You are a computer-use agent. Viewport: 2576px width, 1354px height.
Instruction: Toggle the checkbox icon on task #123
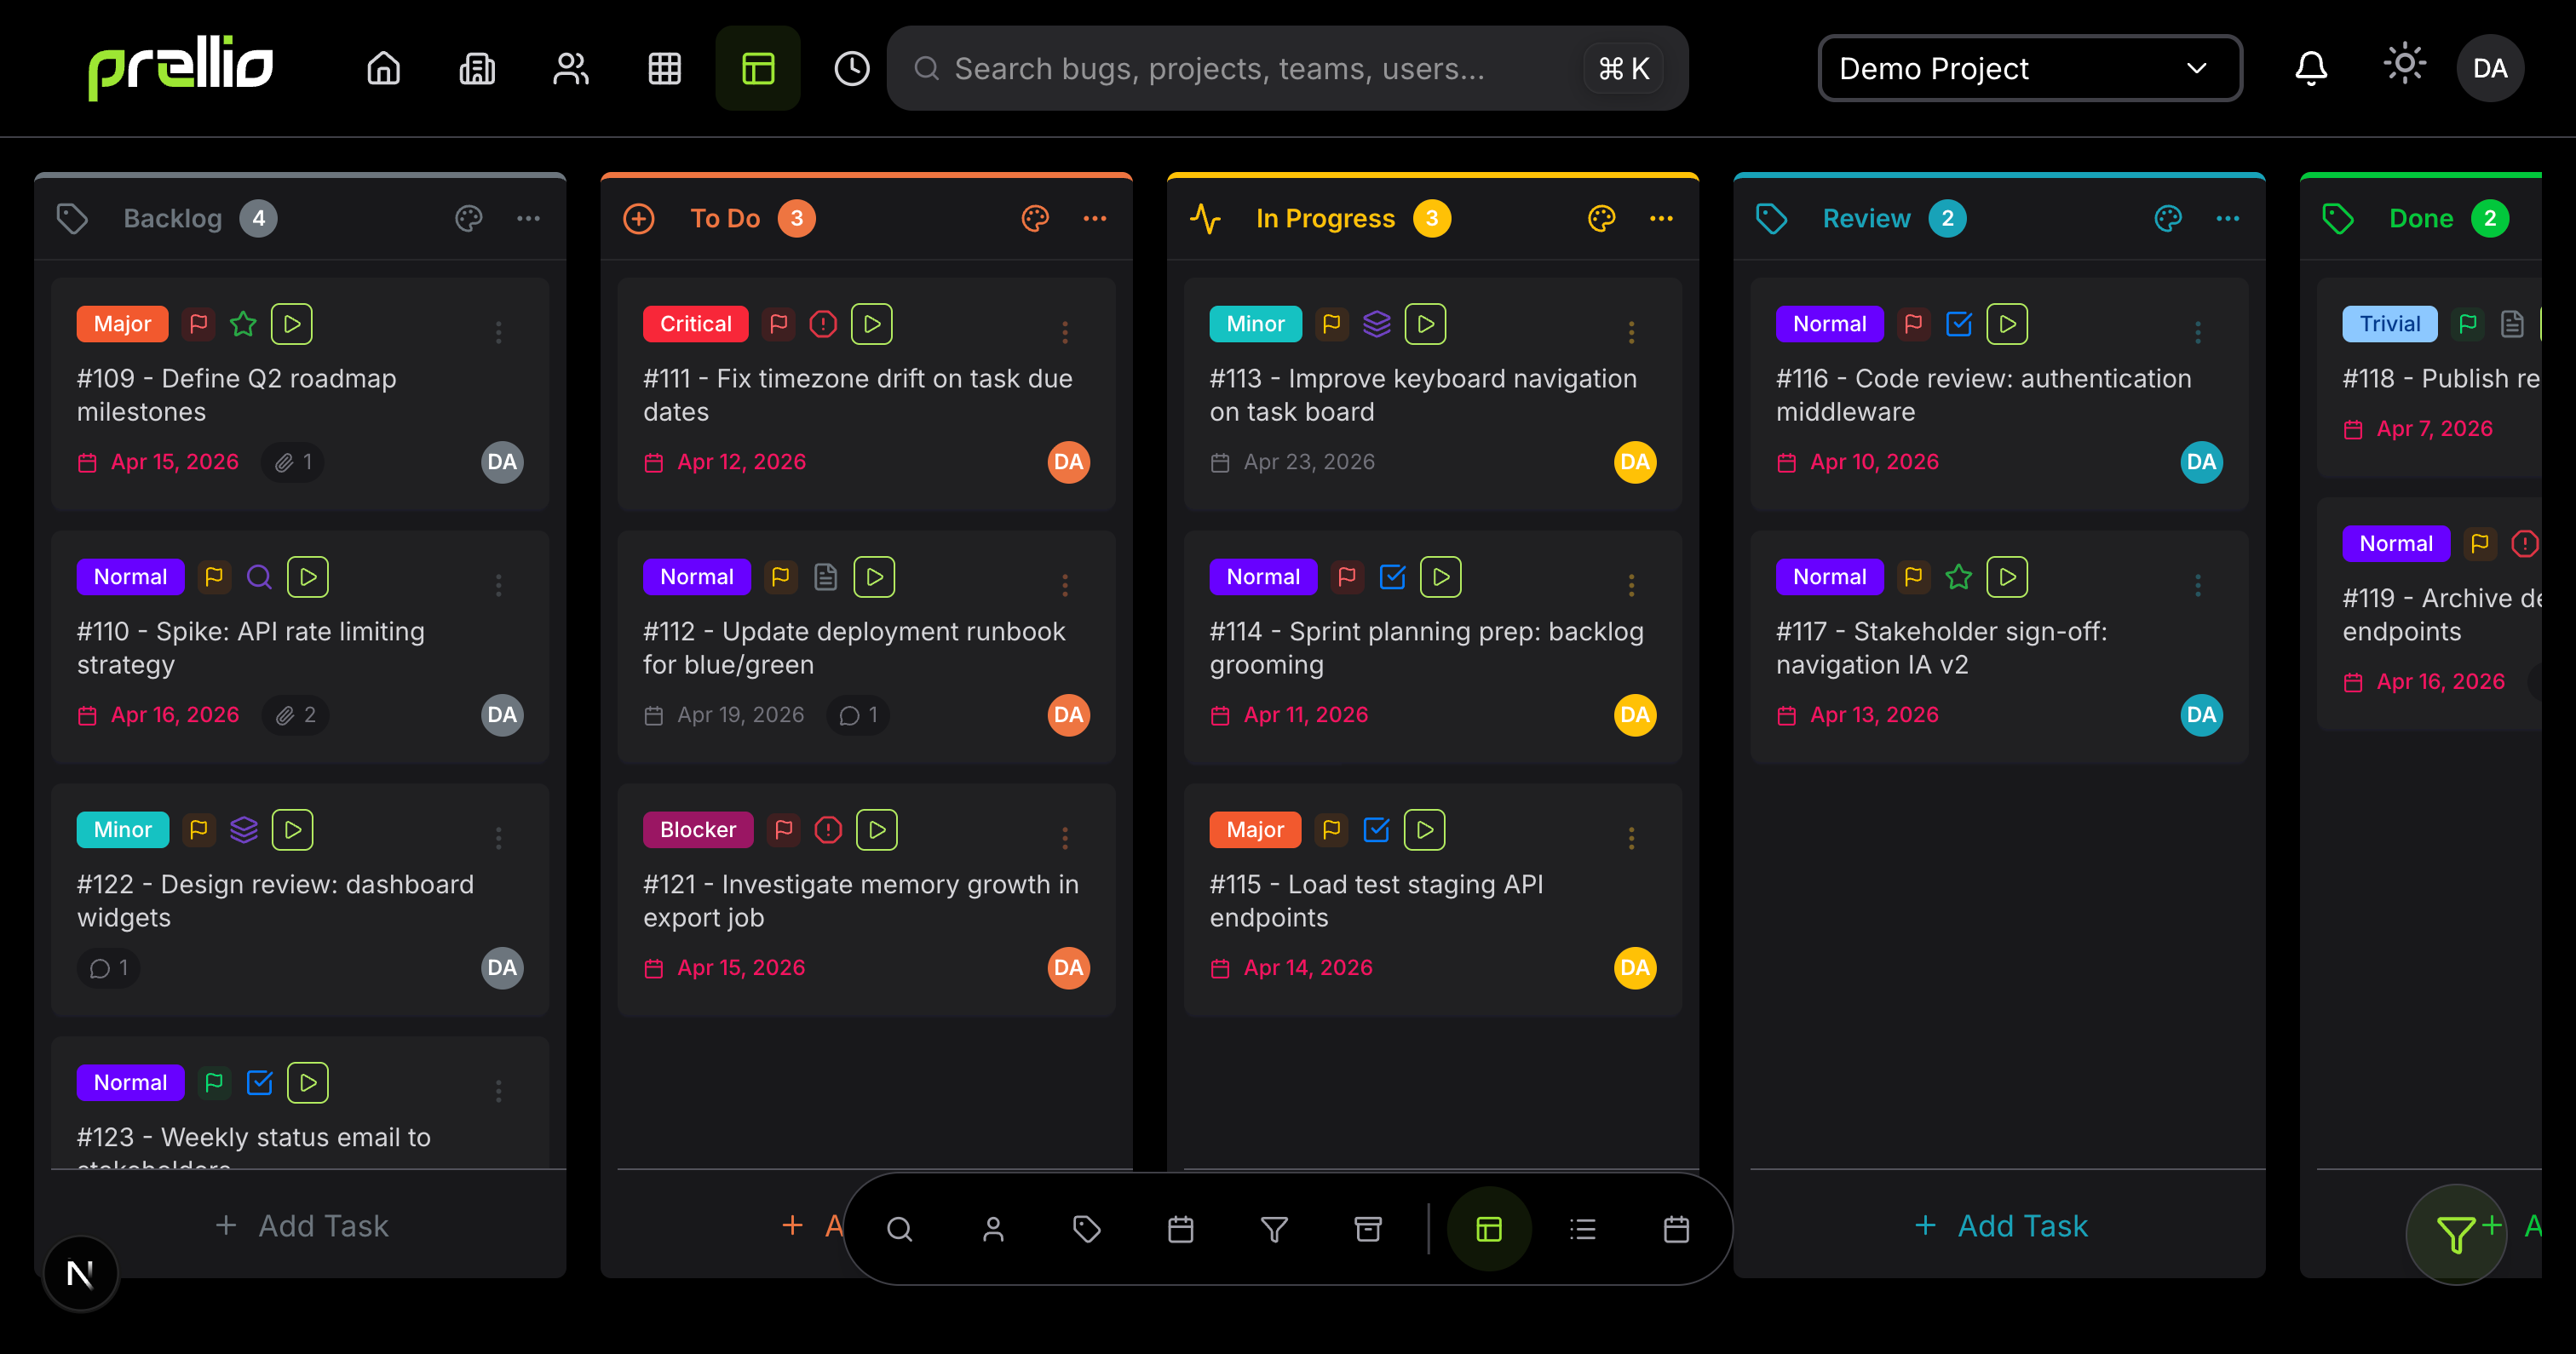tap(259, 1083)
